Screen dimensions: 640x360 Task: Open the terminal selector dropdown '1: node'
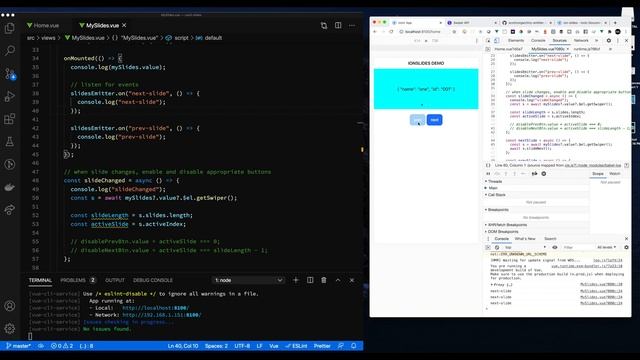tap(249, 280)
